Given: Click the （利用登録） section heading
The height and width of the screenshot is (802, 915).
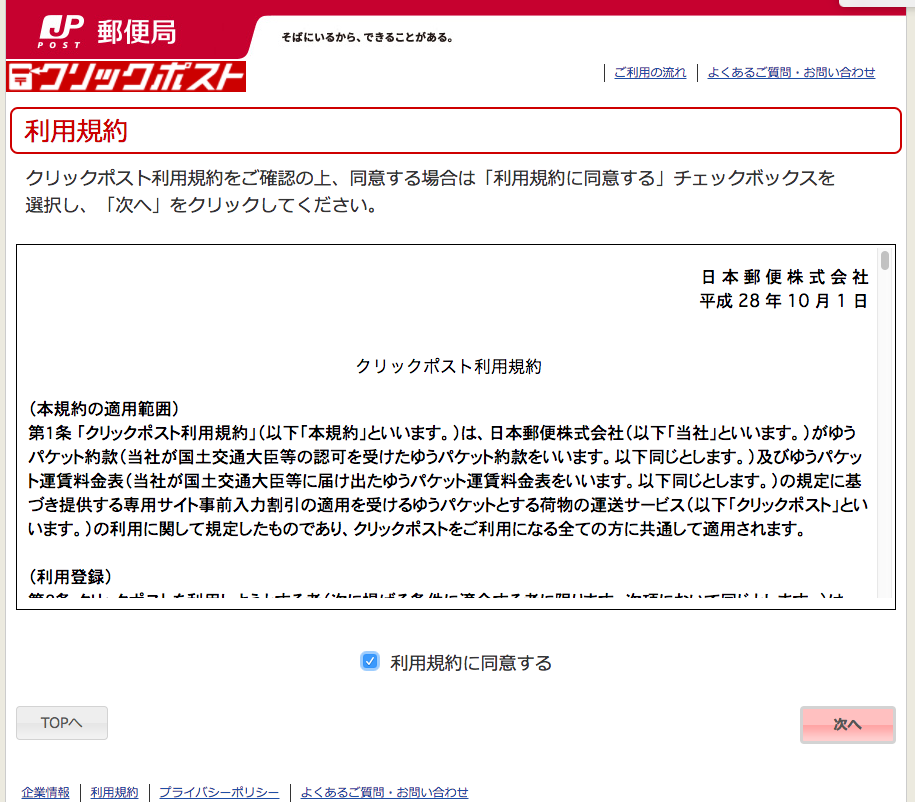Looking at the screenshot, I should point(70,577).
